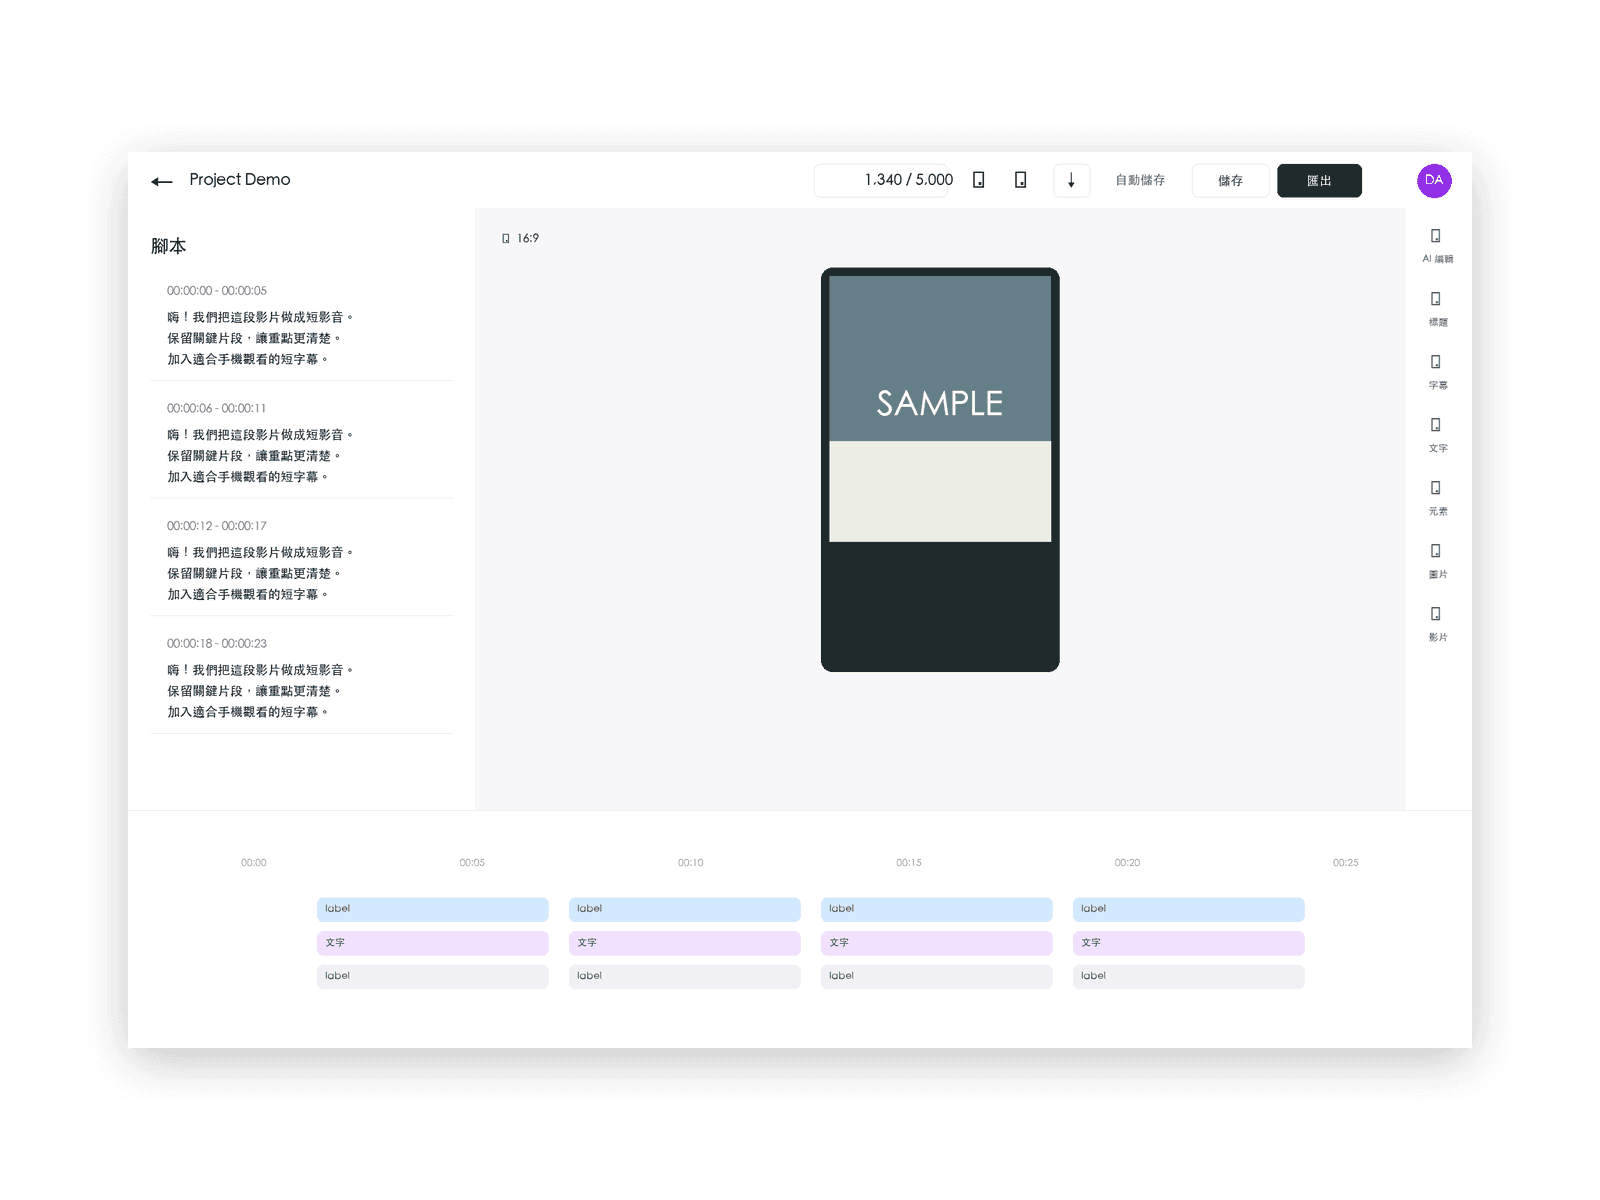The image size is (1600, 1200).
Task: Open the 元素 elements panel
Action: [x=1437, y=497]
